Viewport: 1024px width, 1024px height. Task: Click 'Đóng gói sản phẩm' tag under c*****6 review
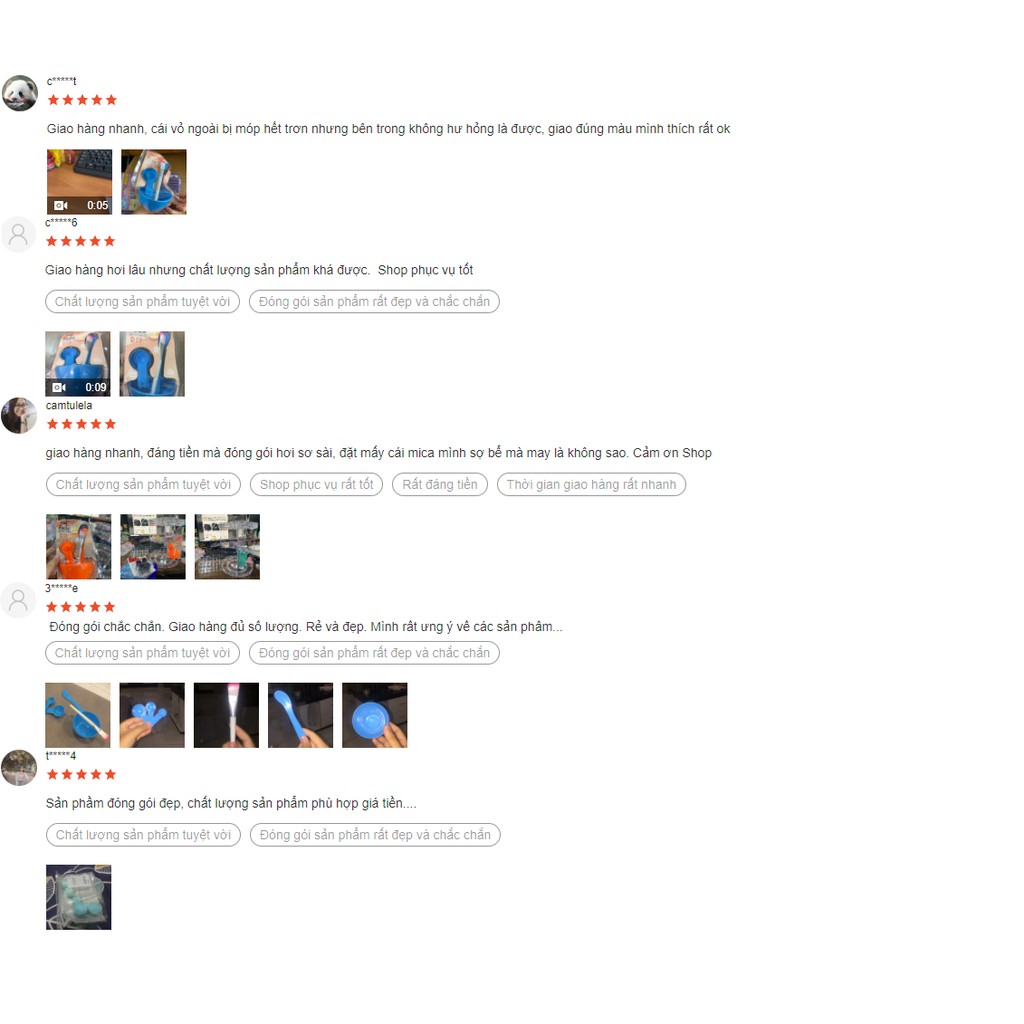pyautogui.click(x=374, y=302)
